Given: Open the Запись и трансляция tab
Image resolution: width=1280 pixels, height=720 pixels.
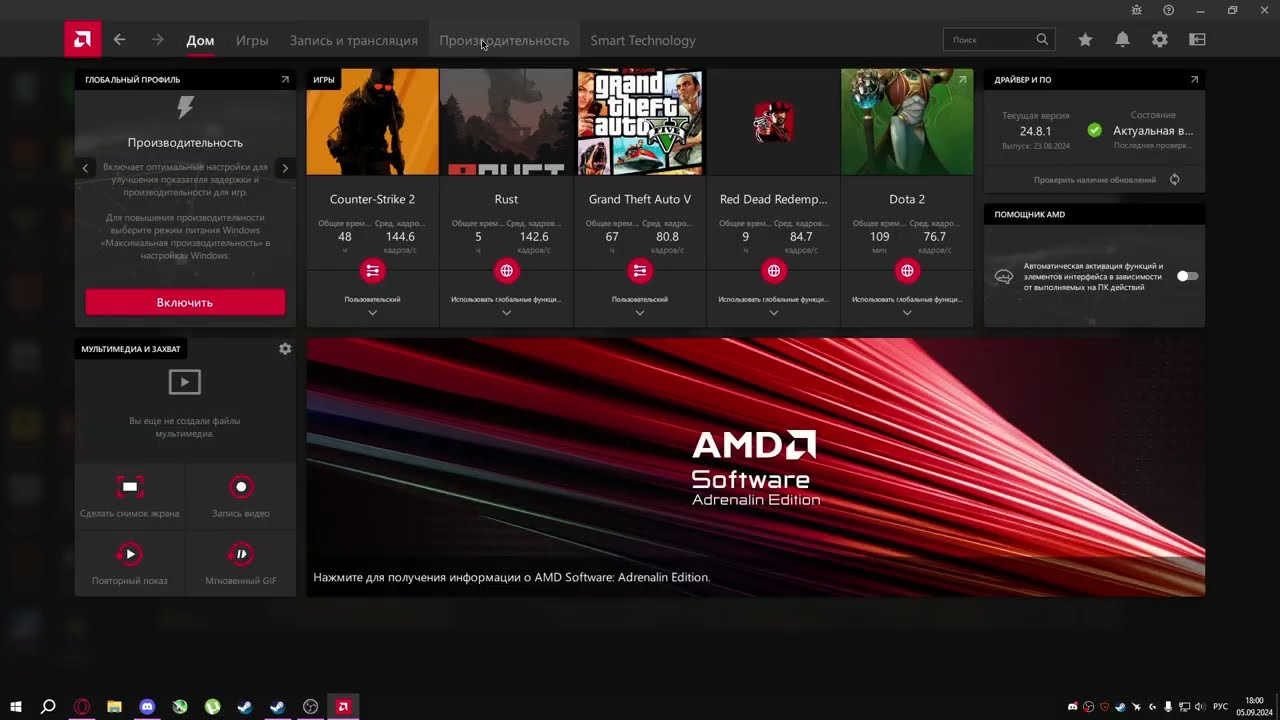Looking at the screenshot, I should (x=354, y=40).
